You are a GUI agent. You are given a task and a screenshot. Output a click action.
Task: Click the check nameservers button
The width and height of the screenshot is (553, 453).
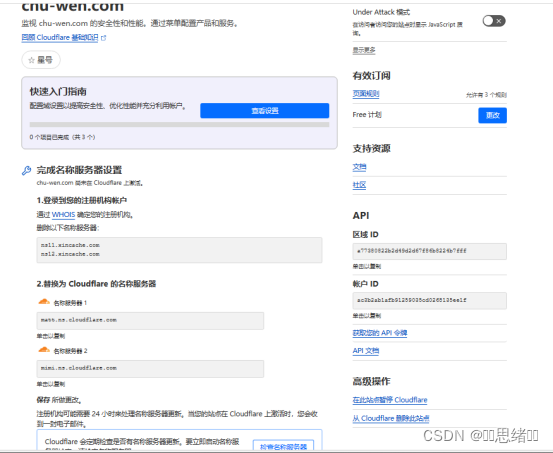pos(283,446)
